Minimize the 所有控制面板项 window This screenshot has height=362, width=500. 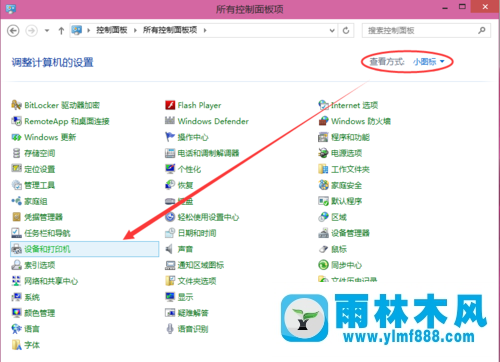point(445,7)
